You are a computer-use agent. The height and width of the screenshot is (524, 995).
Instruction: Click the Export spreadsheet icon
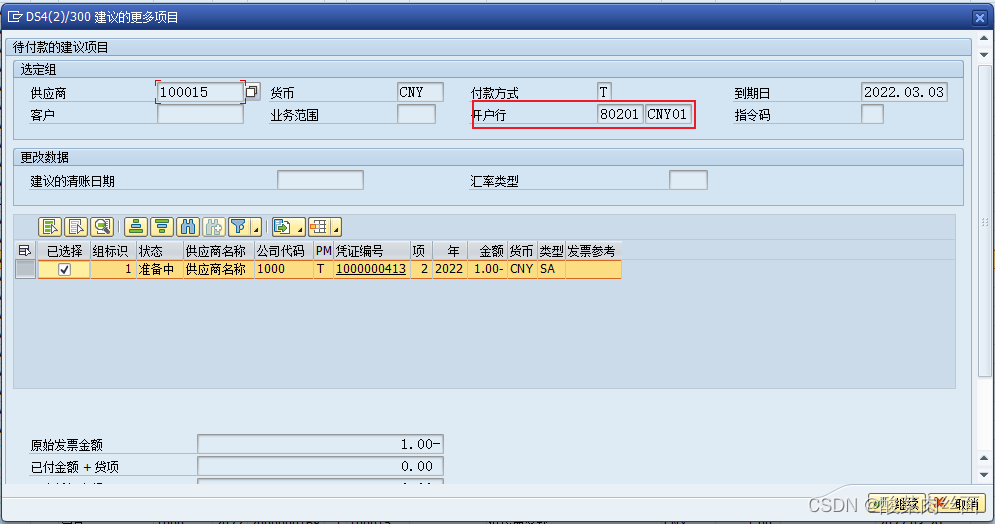pyautogui.click(x=282, y=226)
